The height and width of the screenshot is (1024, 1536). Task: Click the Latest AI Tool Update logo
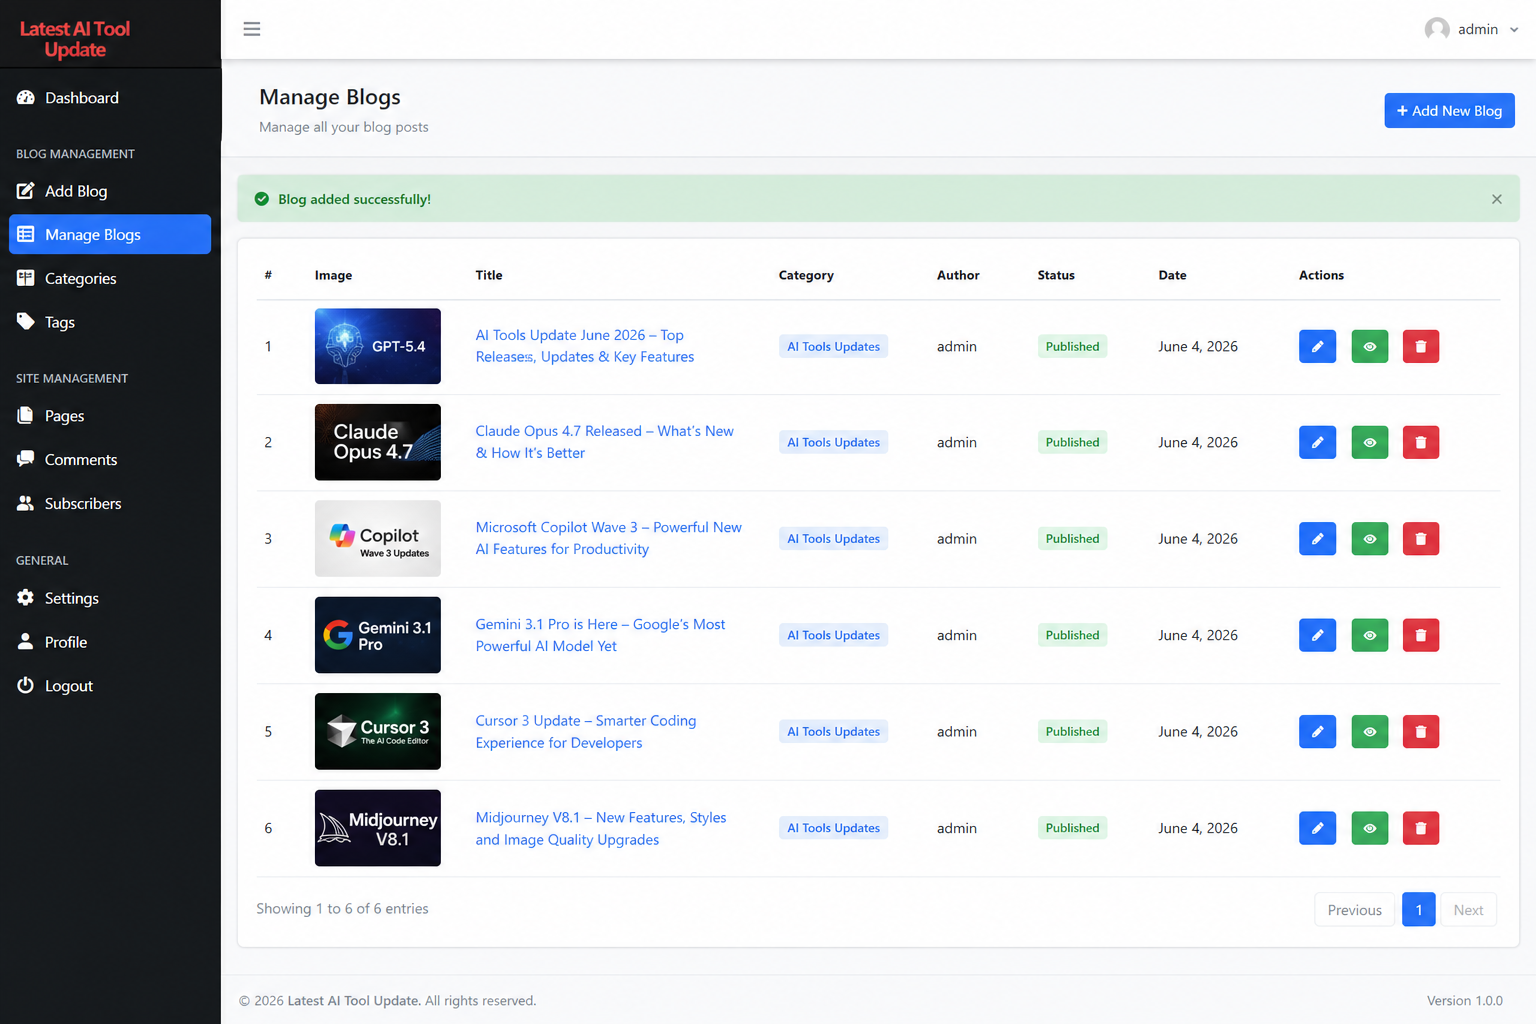[75, 39]
